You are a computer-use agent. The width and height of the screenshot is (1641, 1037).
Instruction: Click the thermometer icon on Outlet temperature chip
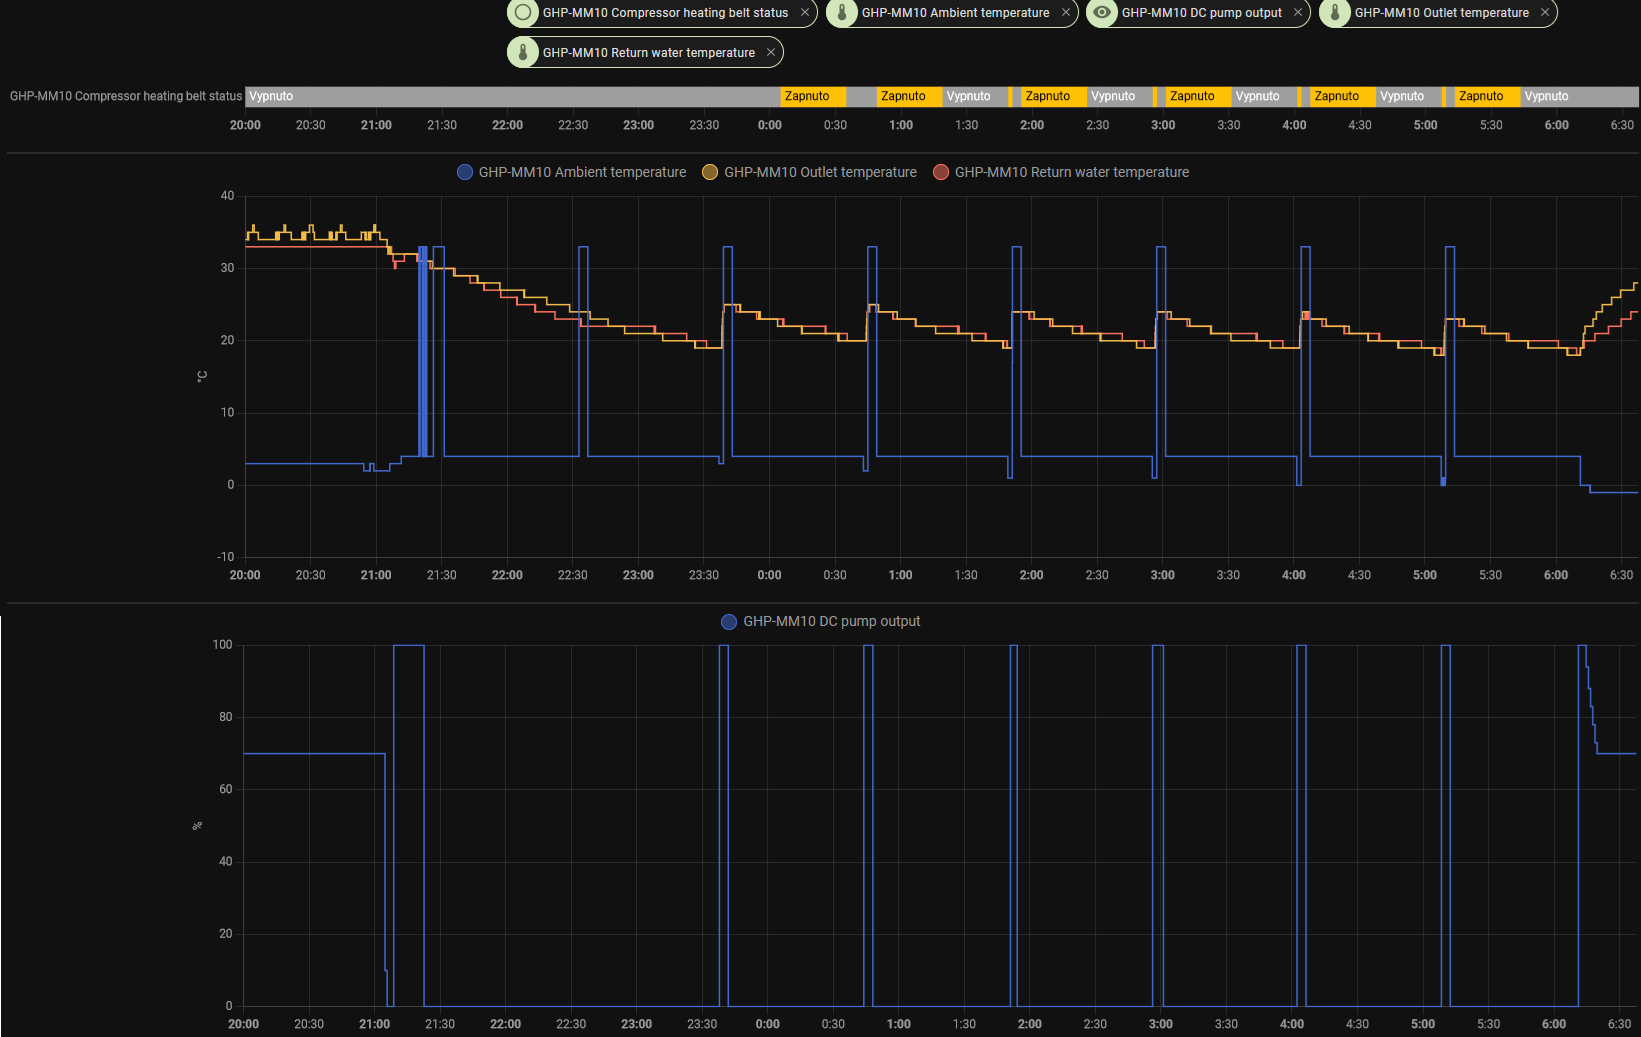click(x=1335, y=13)
